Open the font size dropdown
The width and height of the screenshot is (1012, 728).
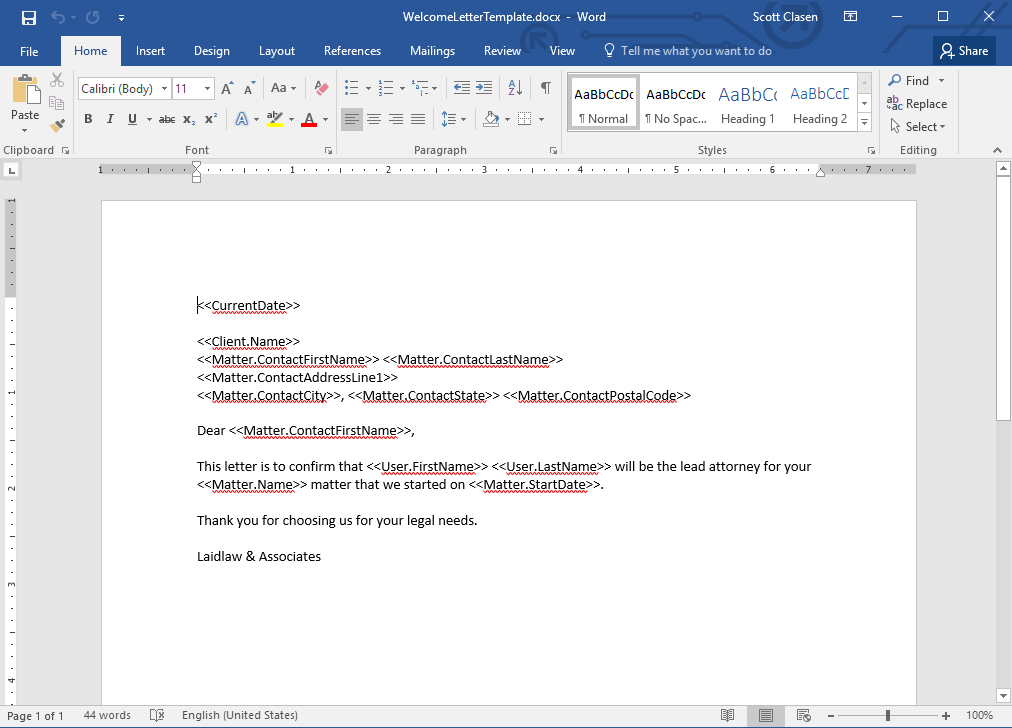(x=207, y=89)
